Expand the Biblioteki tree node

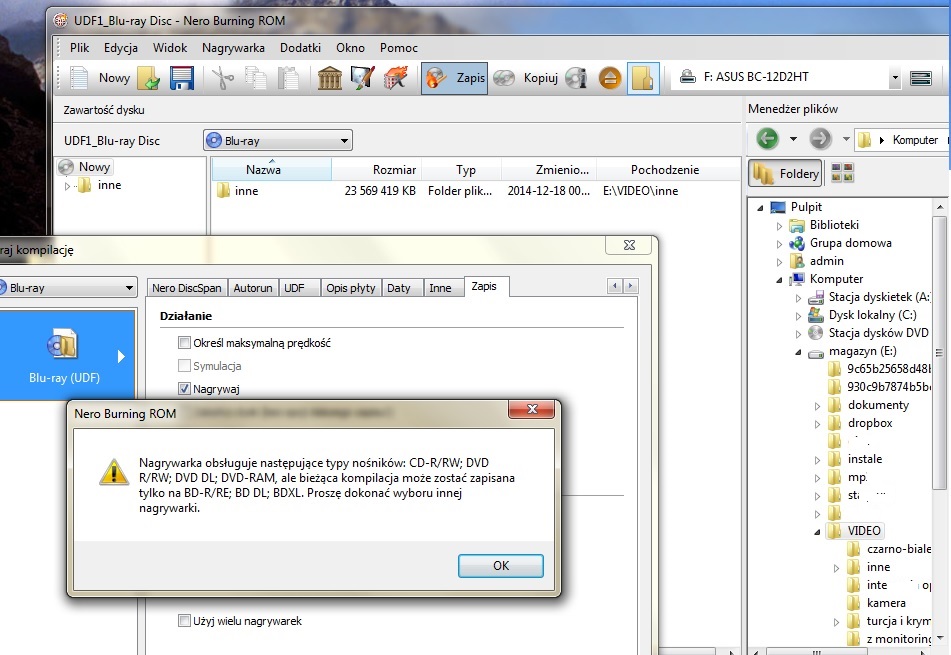(779, 226)
